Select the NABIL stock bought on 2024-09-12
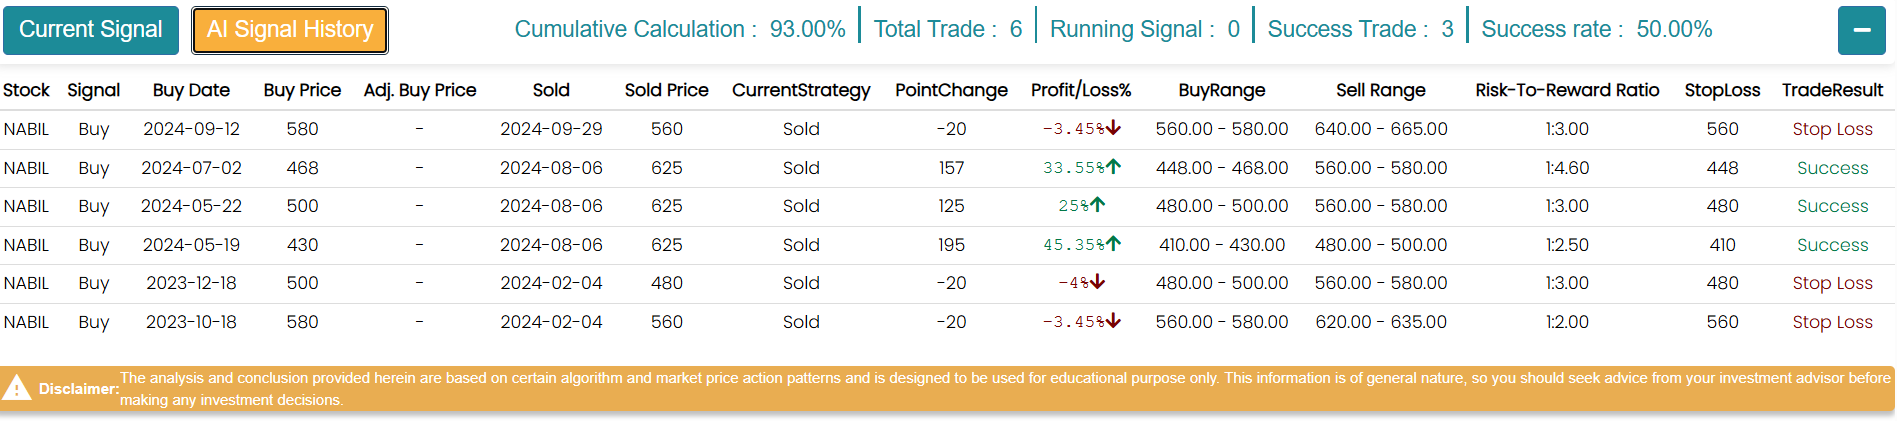 pos(26,129)
